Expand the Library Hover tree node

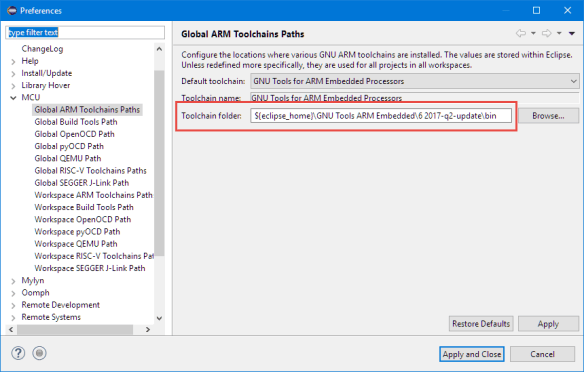(x=13, y=86)
